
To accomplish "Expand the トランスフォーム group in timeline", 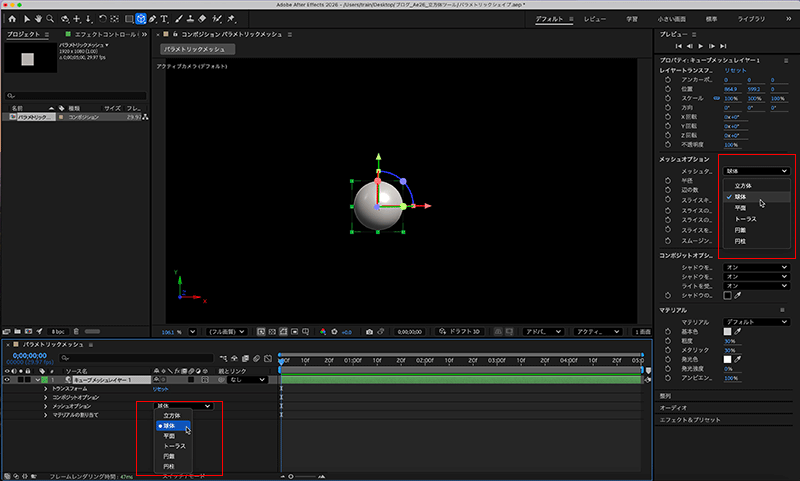I will [45, 388].
